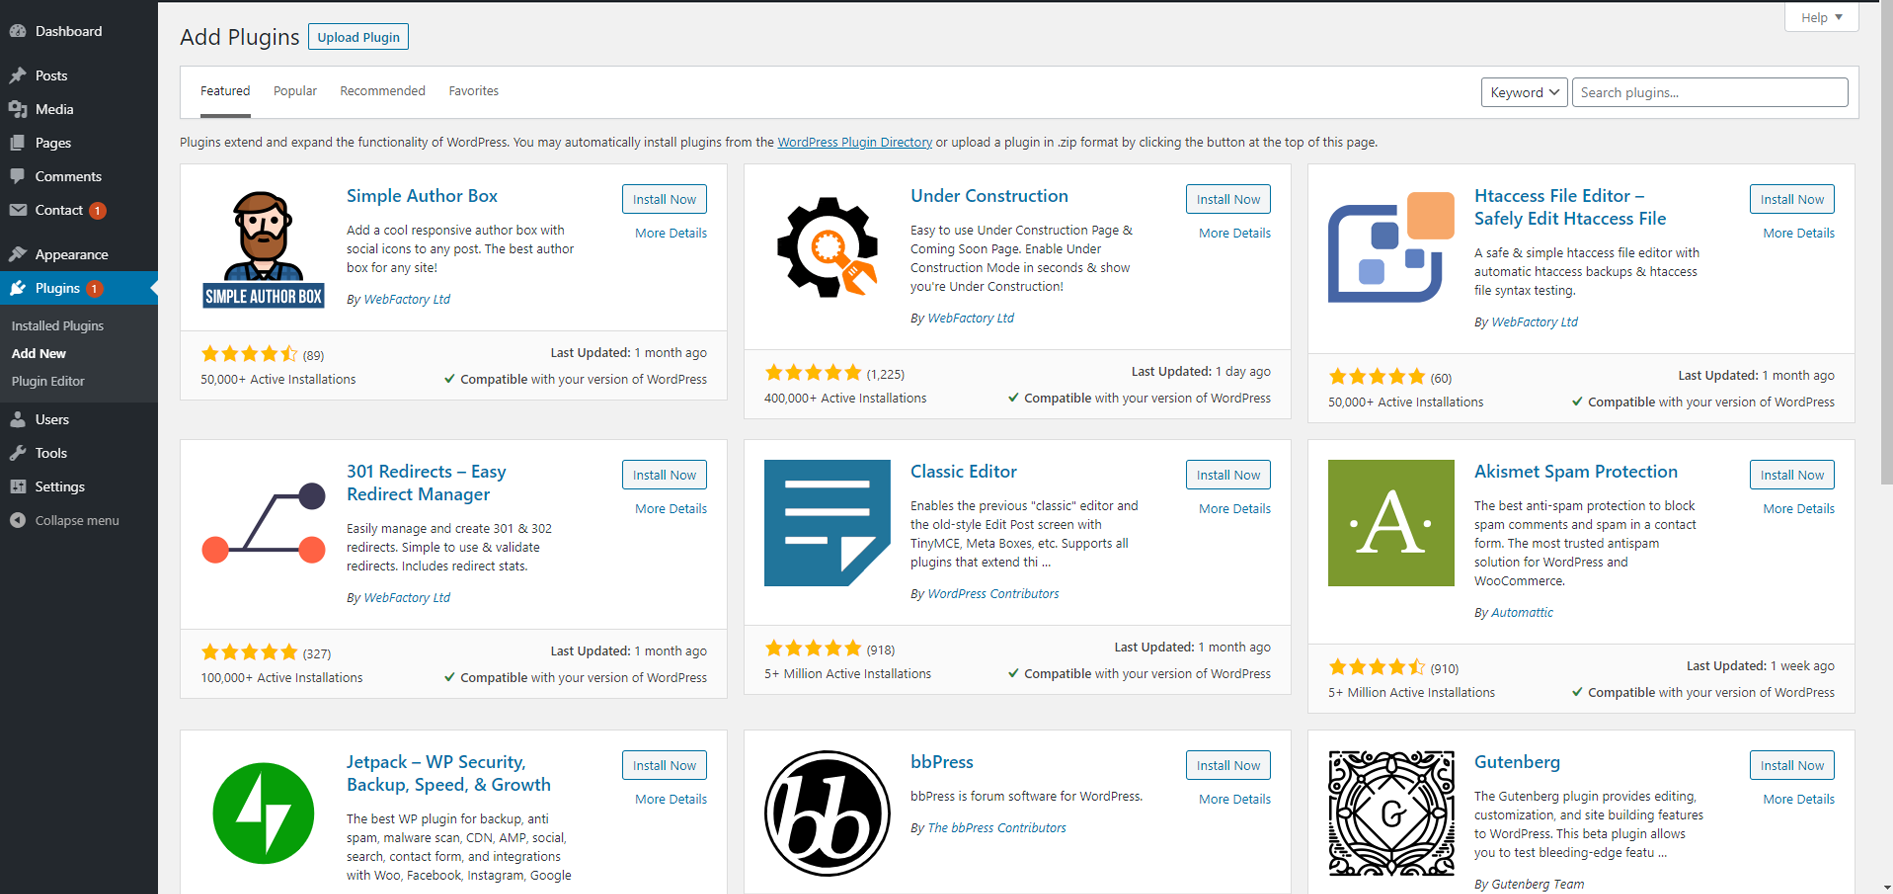
Task: Open the Favorites tab
Action: tap(474, 91)
